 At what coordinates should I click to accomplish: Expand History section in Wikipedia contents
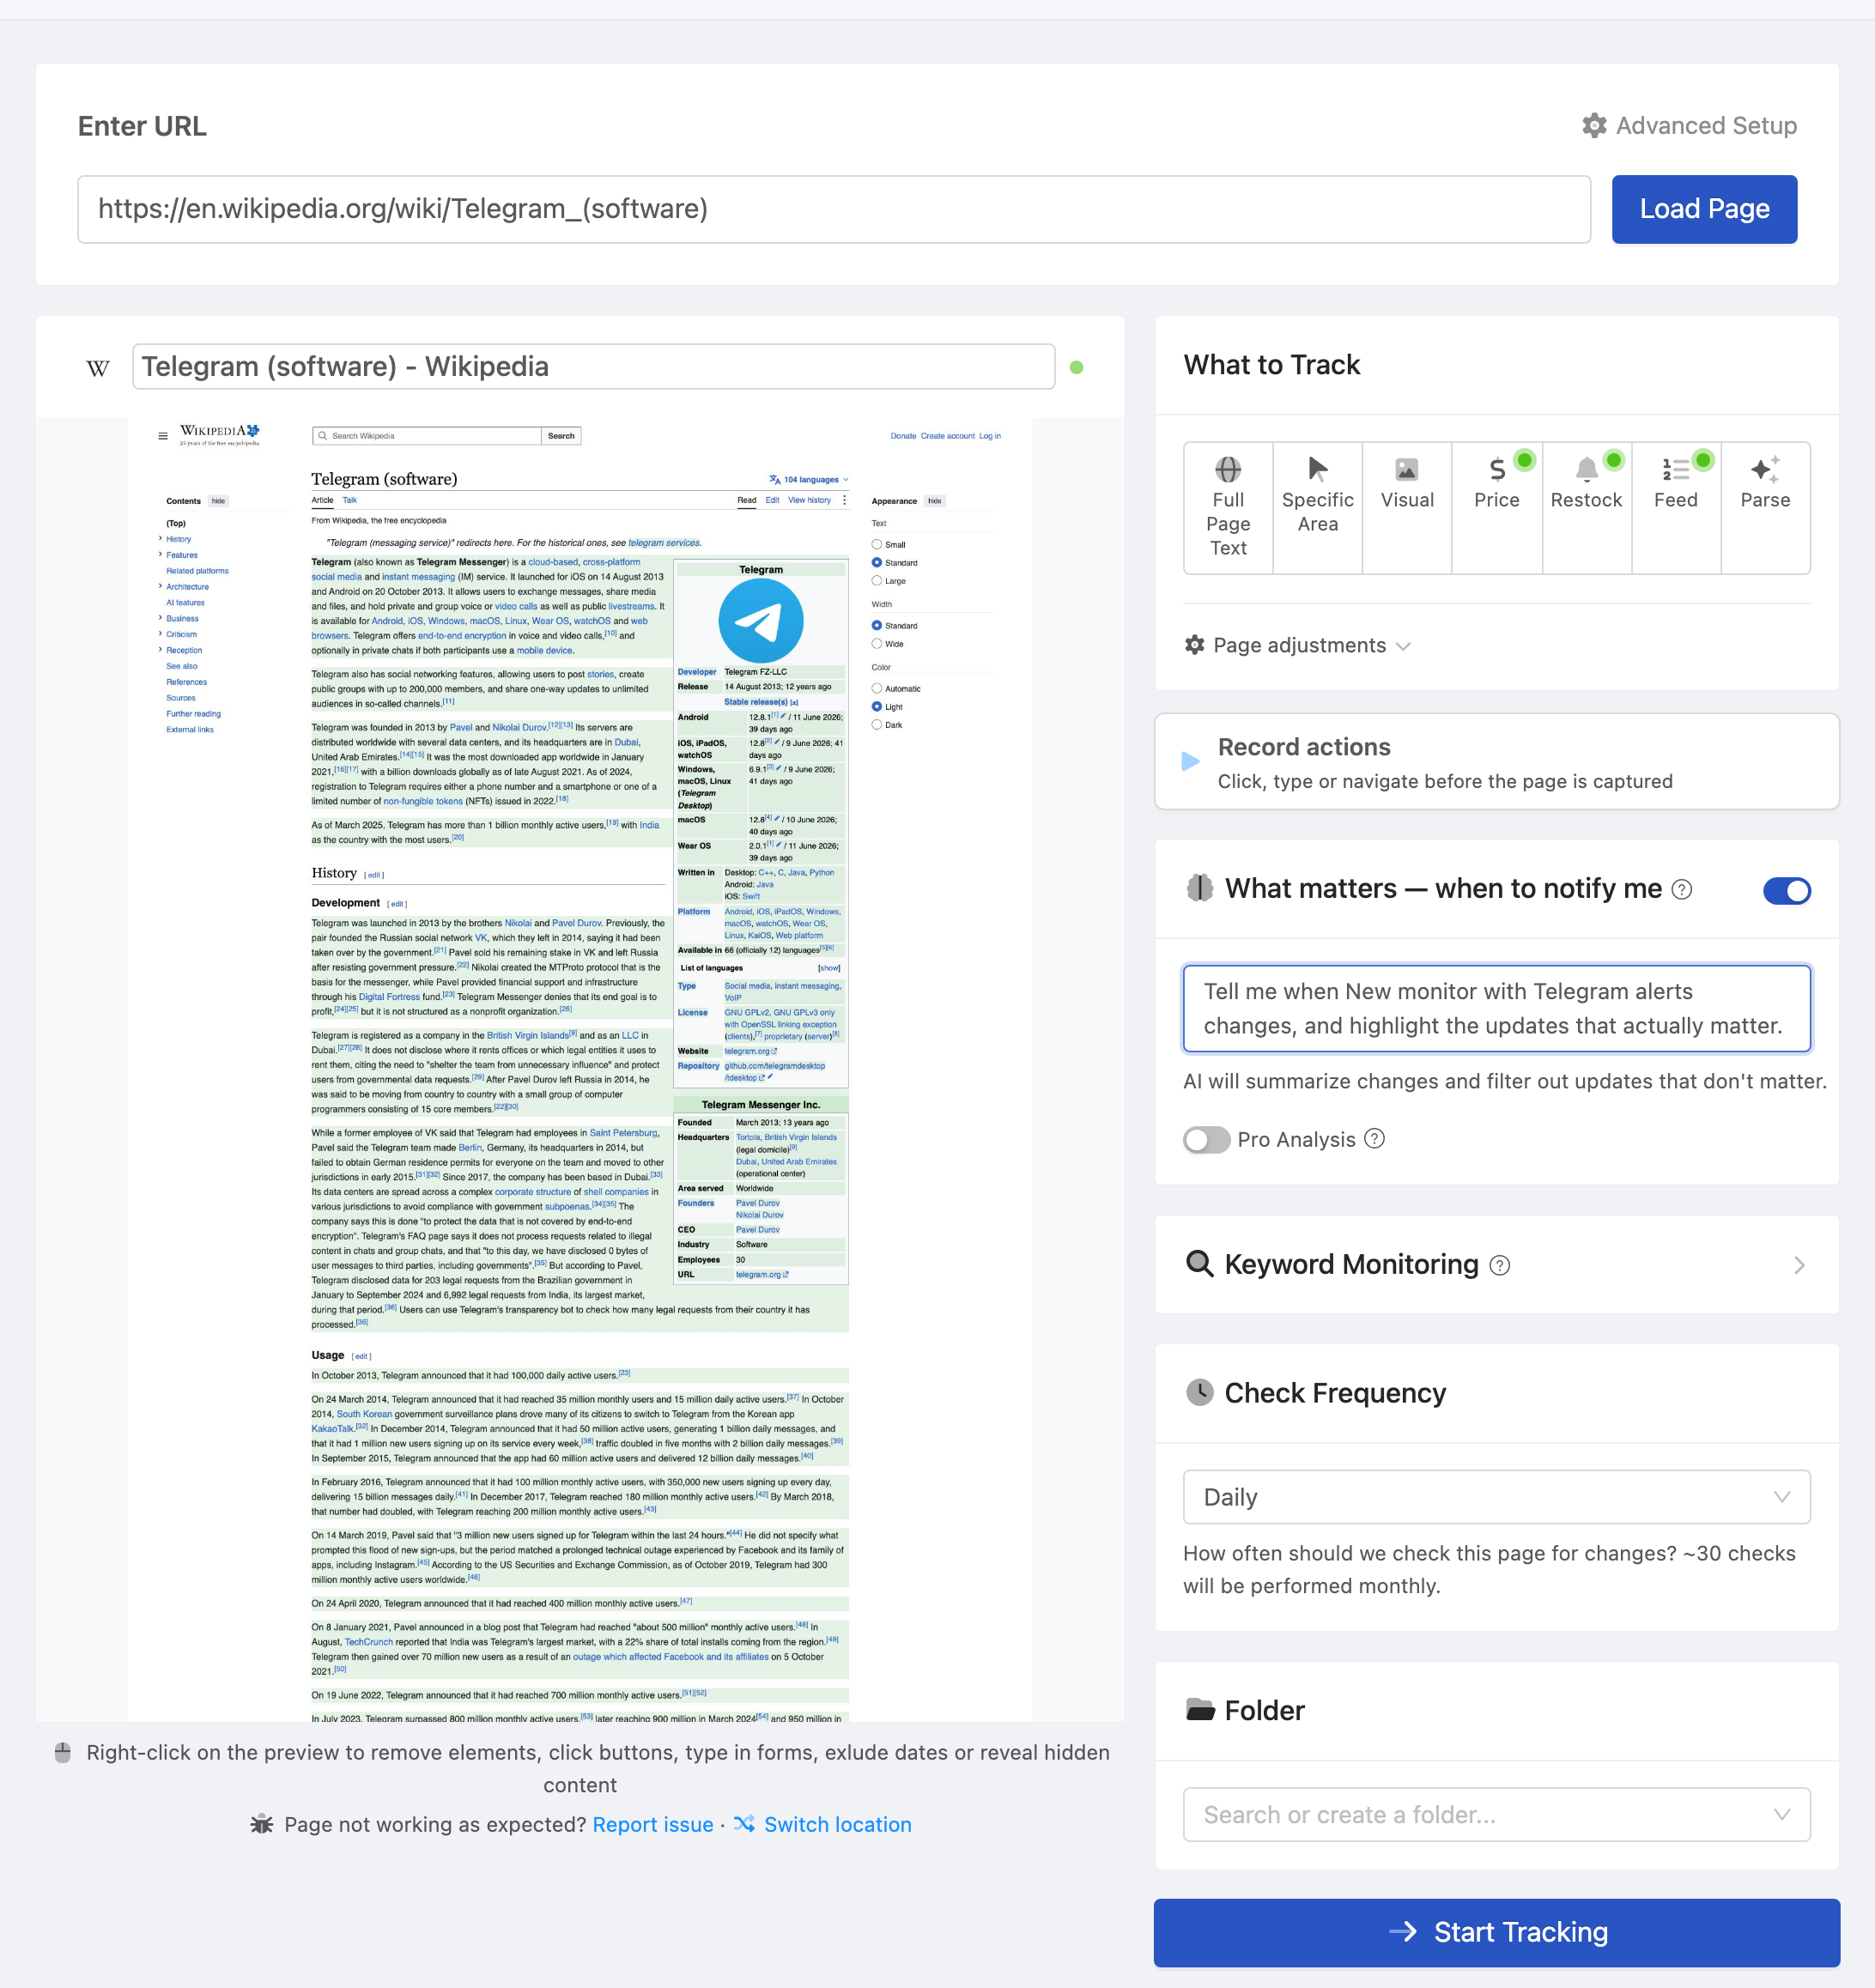tap(160, 539)
